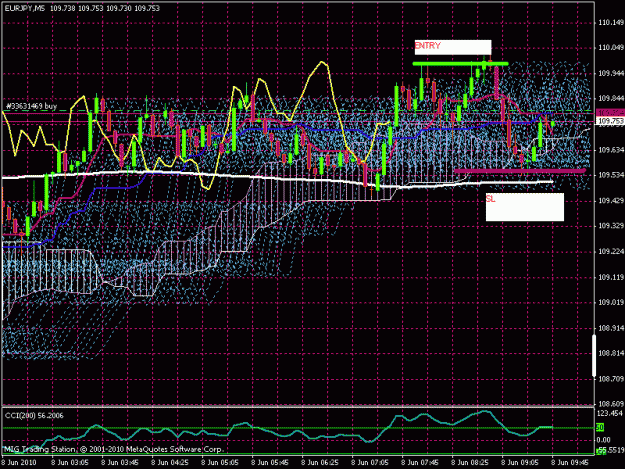Click the 109.019 price axis label
The width and height of the screenshot is (625, 469).
(x=611, y=302)
